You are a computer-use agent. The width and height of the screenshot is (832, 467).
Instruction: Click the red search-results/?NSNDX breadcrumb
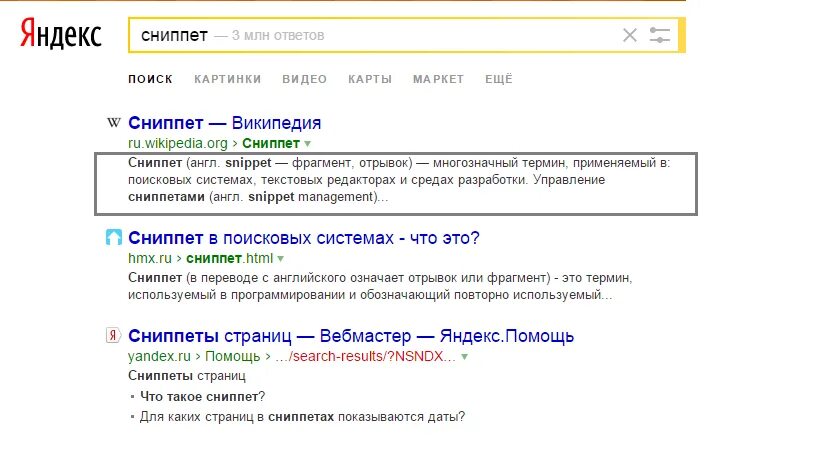pos(365,356)
